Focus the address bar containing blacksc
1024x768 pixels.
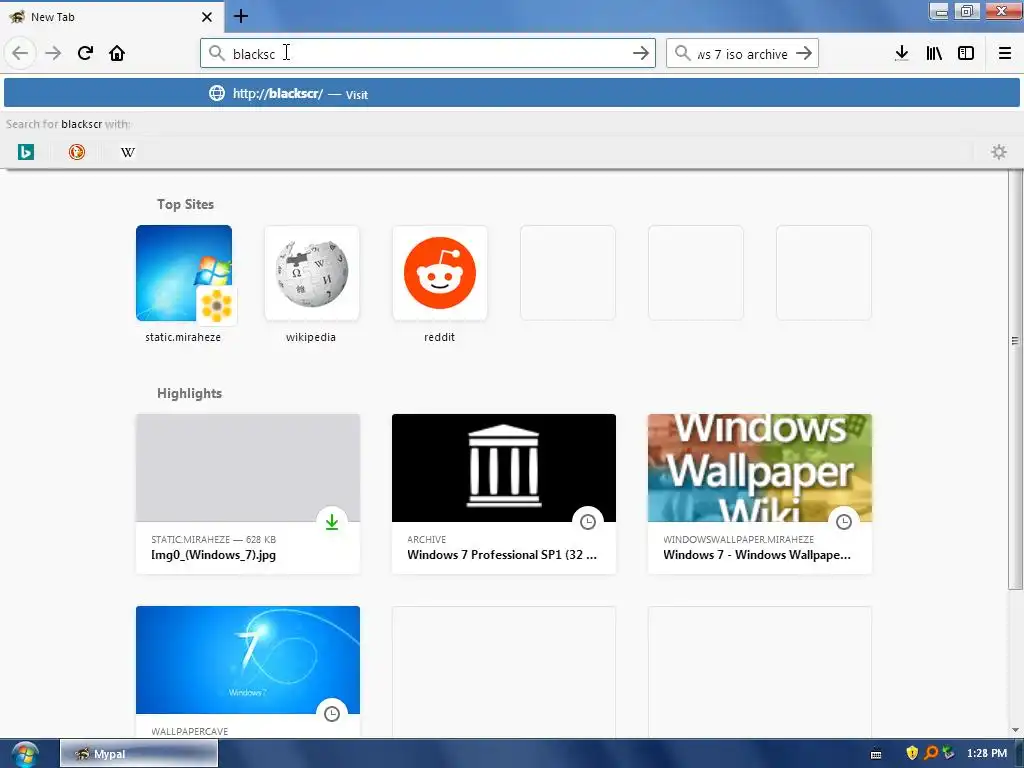428,53
